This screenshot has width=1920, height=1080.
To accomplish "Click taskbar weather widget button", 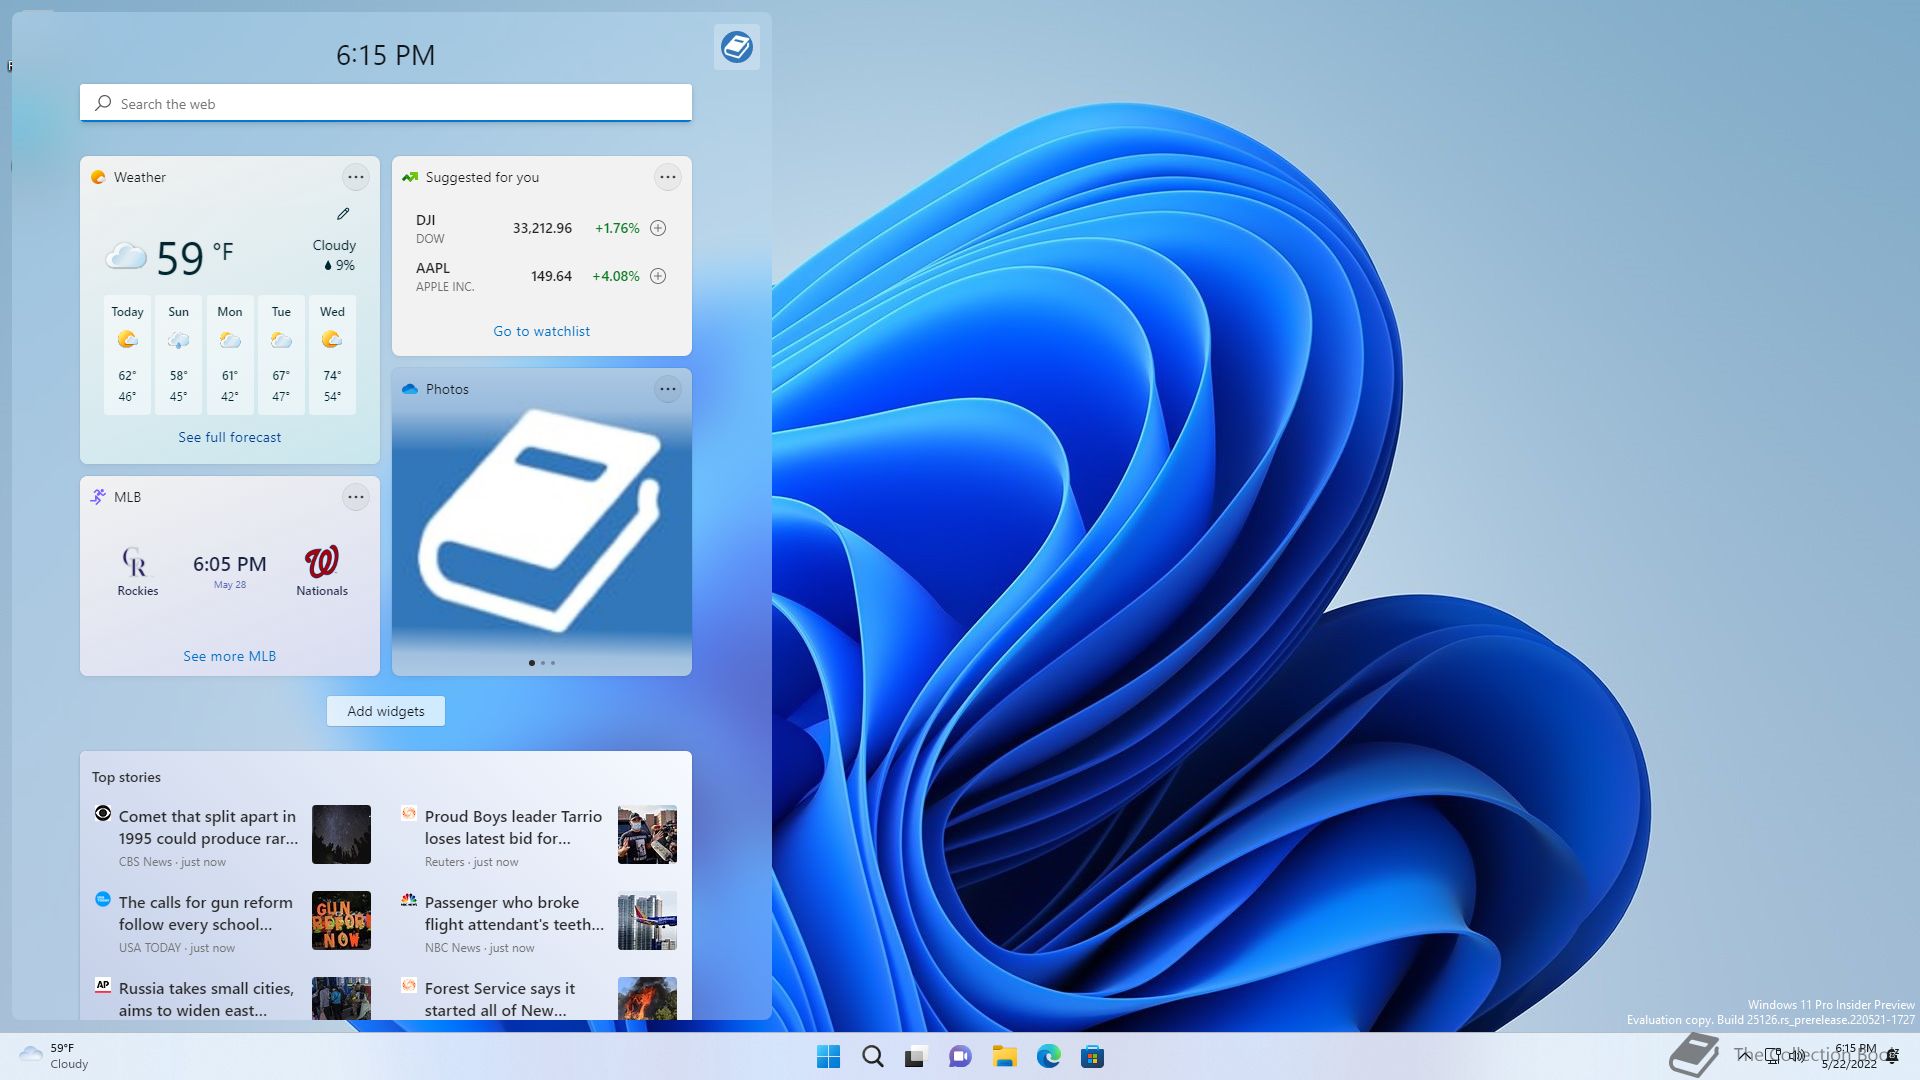I will [x=55, y=1056].
